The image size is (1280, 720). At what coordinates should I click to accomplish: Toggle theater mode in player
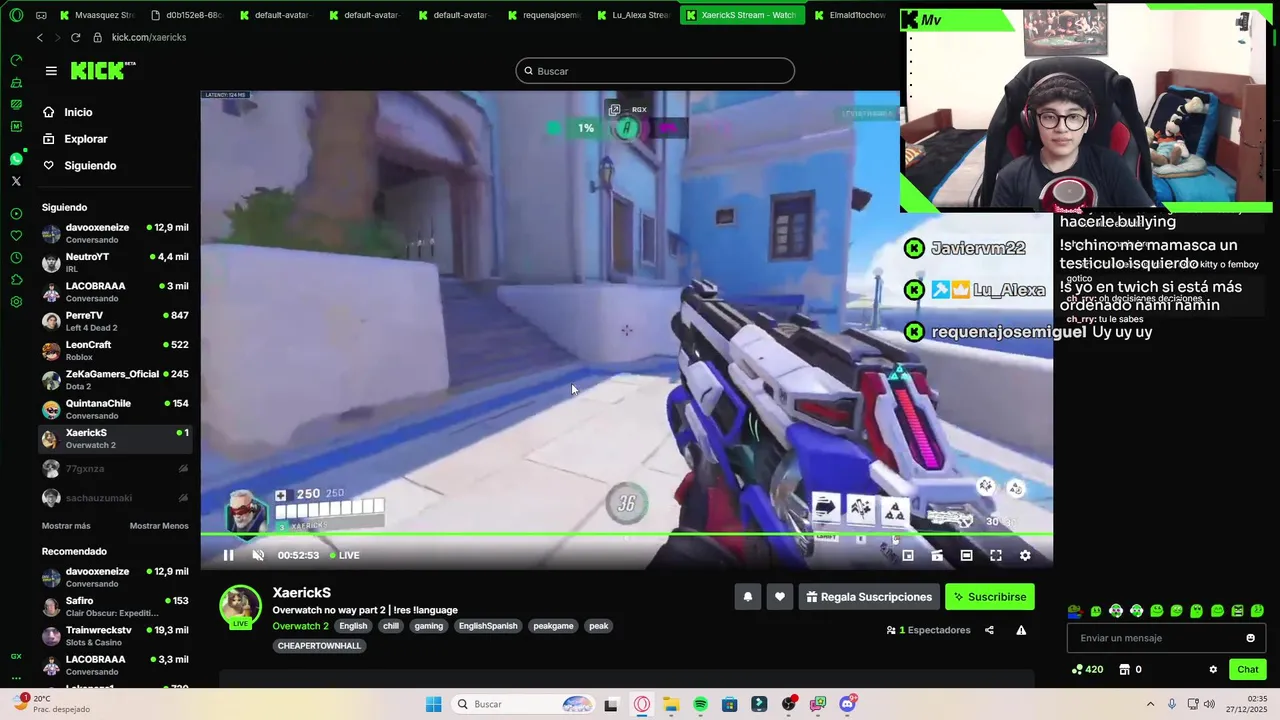[966, 555]
